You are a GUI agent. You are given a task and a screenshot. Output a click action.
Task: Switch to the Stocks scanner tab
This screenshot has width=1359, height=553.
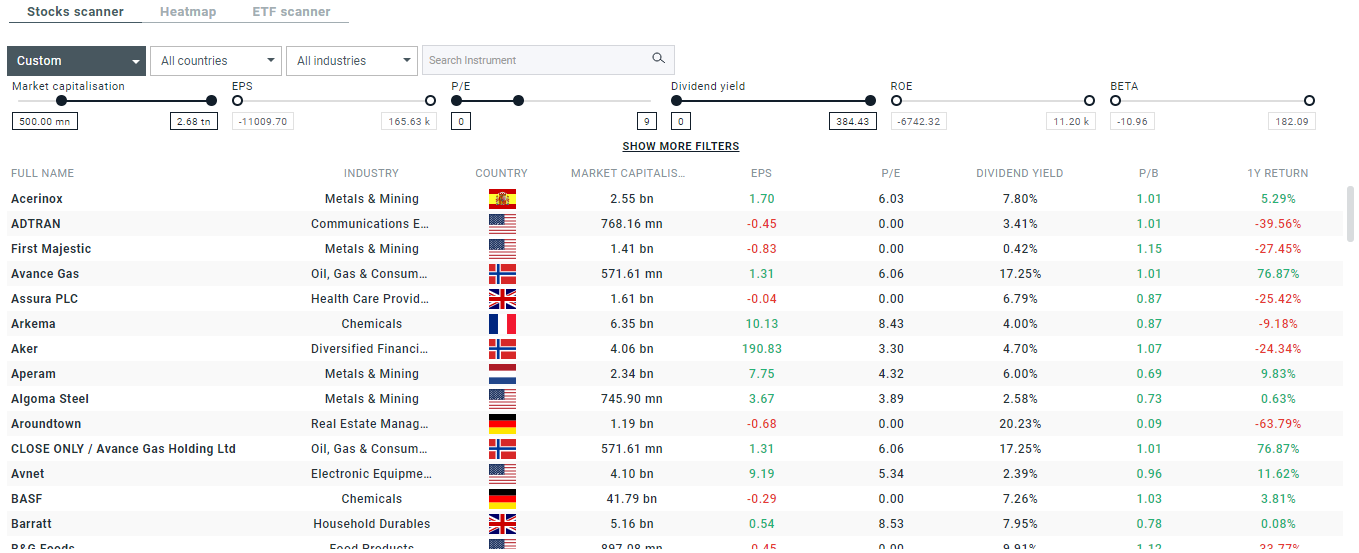(75, 12)
